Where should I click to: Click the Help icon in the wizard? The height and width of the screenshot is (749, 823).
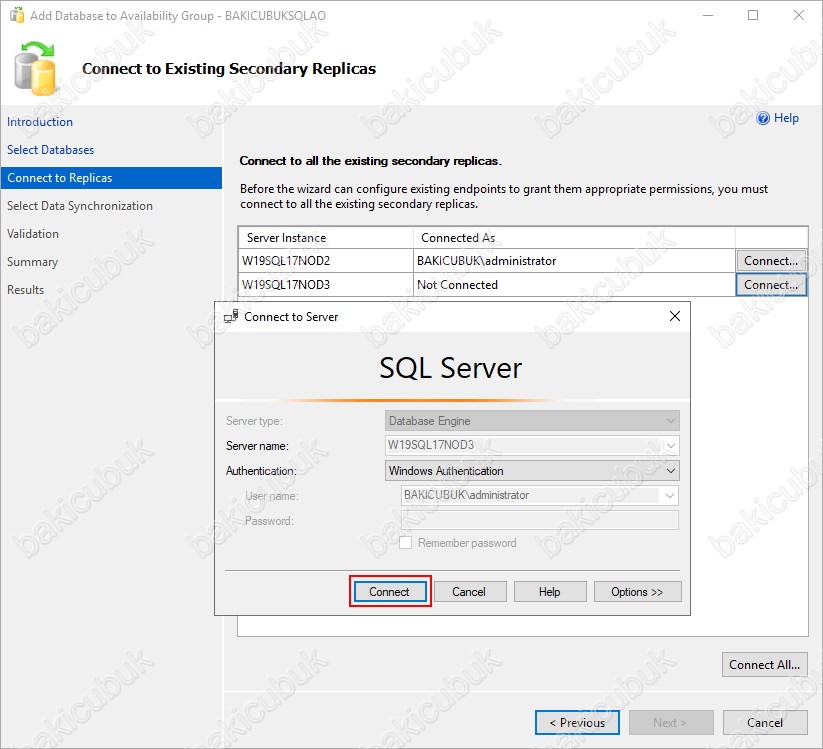[x=763, y=118]
